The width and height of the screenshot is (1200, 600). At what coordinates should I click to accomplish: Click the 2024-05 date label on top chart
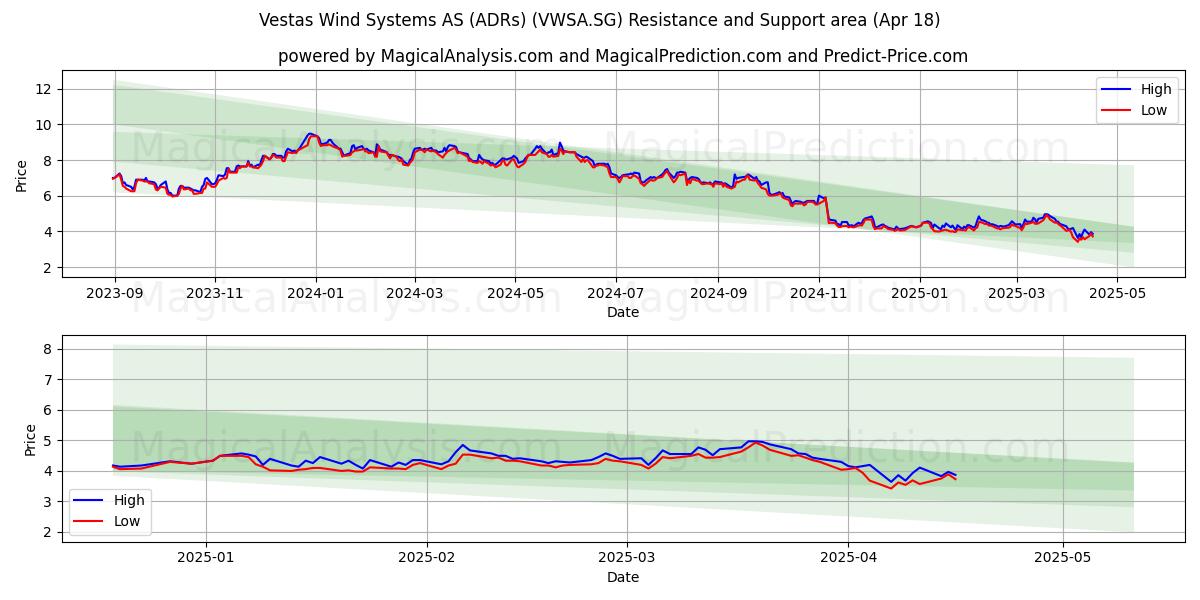(515, 294)
